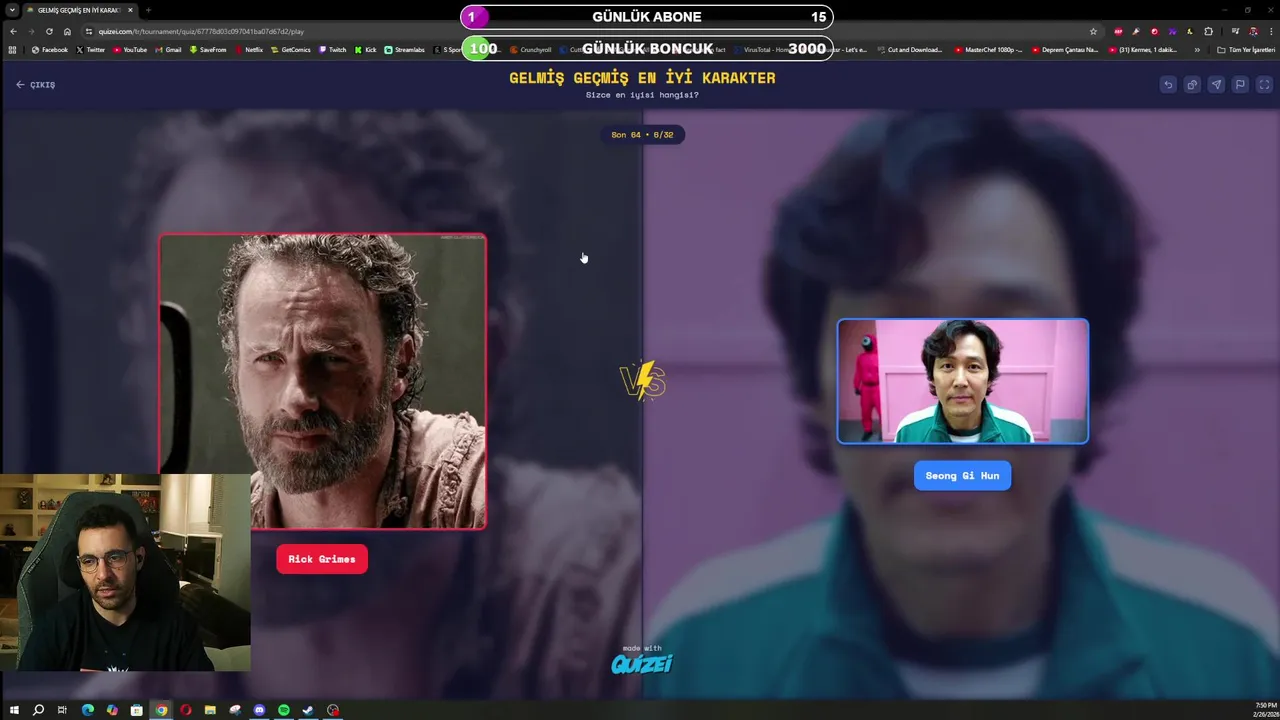1280x720 pixels.
Task: Open the browser extensions puzzle icon
Action: point(1208,31)
